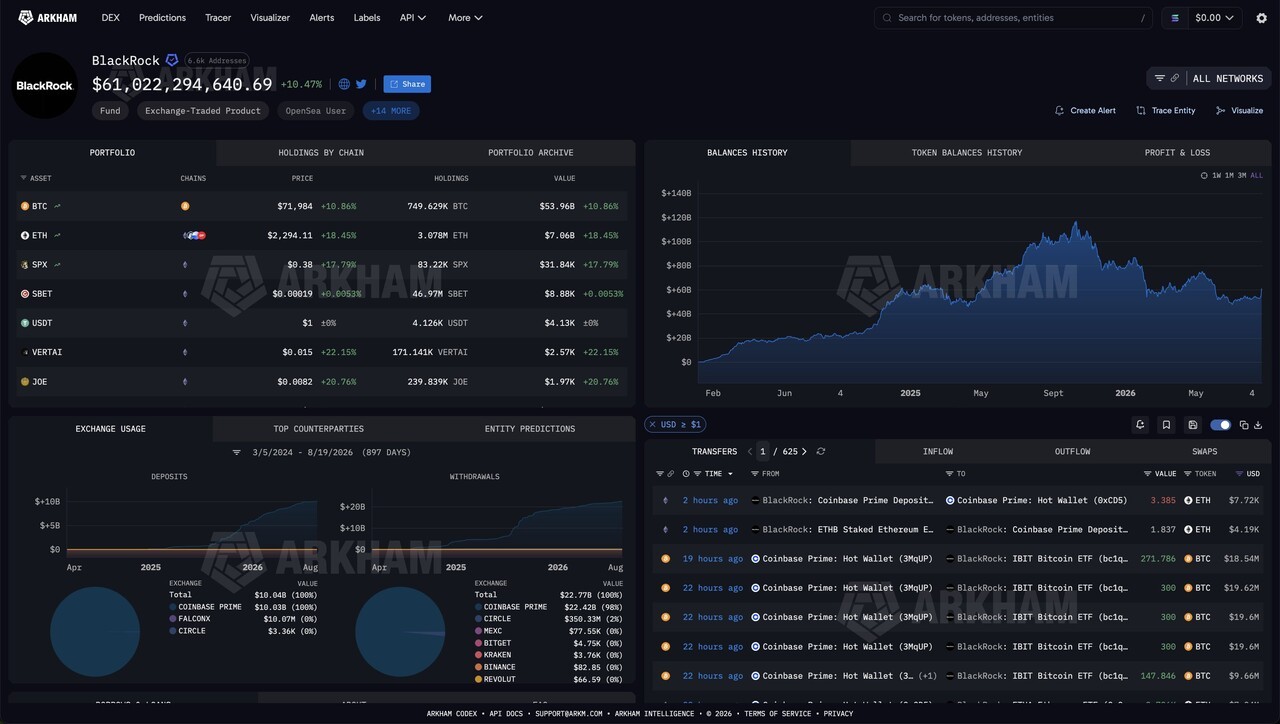Switch to the Top Counterparties tab
Viewport: 1280px width, 724px height.
[x=319, y=429]
